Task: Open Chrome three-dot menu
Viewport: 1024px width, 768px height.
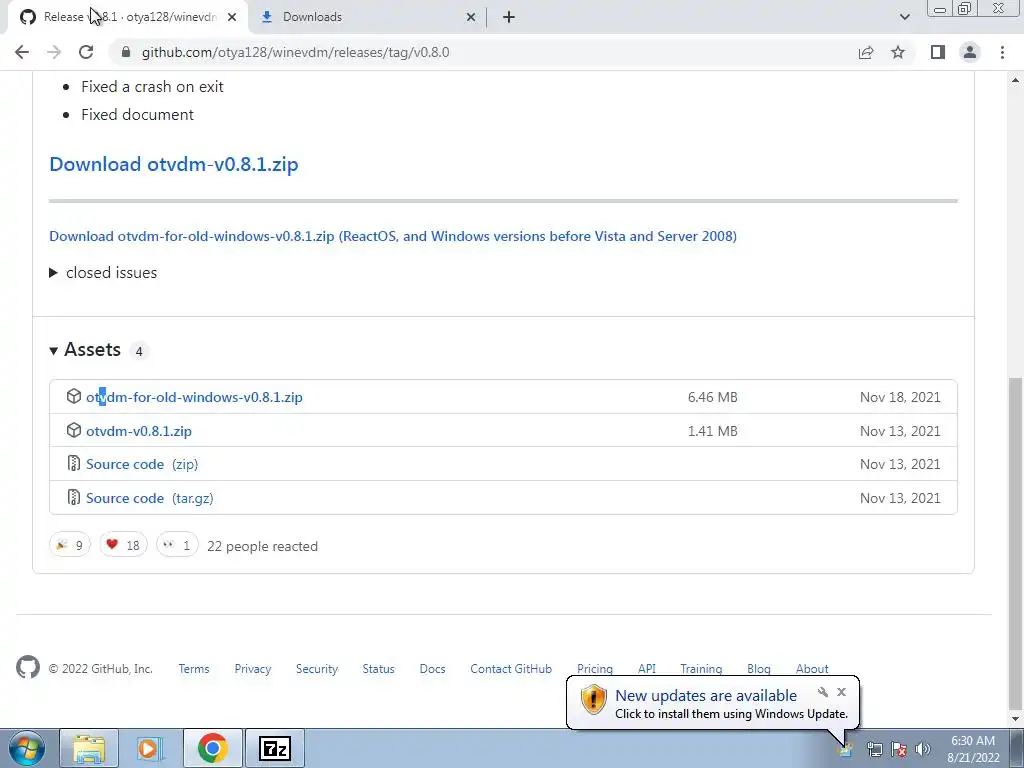Action: (x=1002, y=52)
